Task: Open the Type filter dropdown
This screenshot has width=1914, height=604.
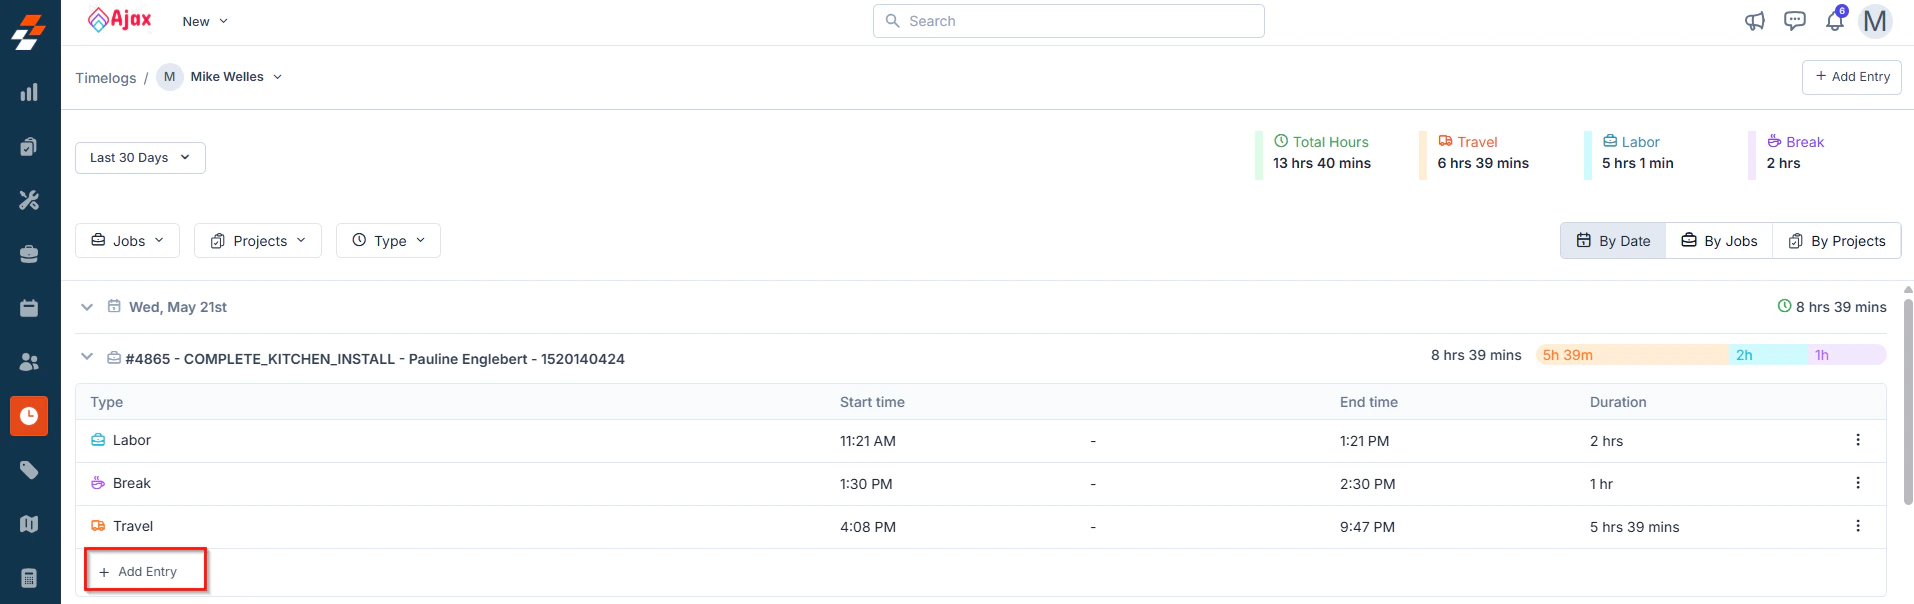Action: pyautogui.click(x=388, y=241)
